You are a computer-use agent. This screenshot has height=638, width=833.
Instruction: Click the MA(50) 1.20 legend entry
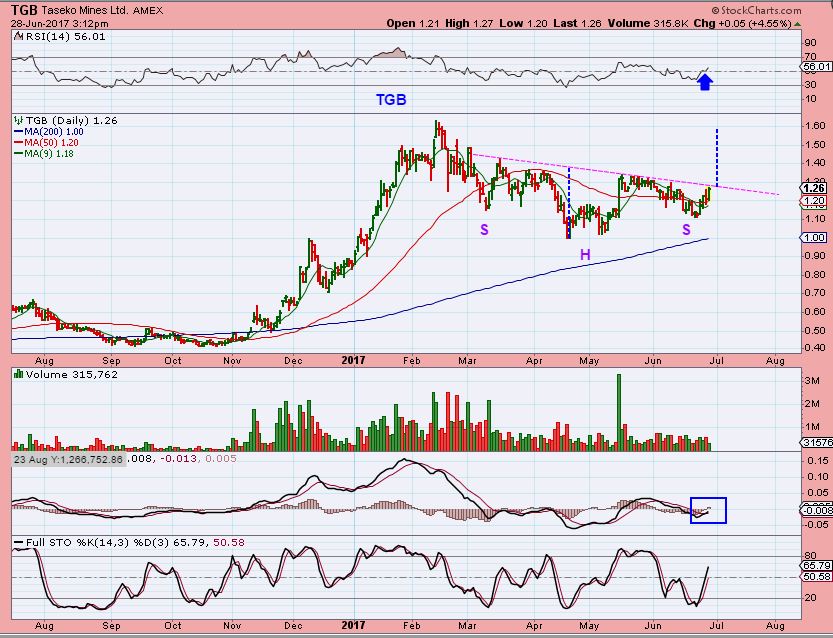[52, 142]
